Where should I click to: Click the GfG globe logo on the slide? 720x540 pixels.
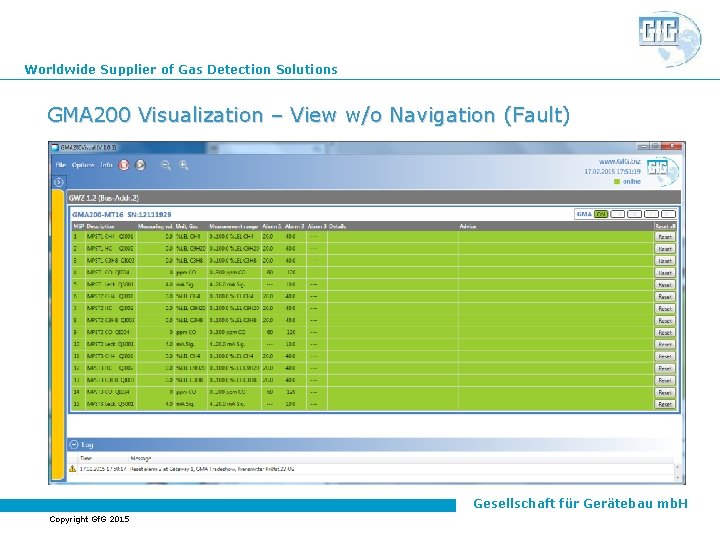pyautogui.click(x=669, y=39)
